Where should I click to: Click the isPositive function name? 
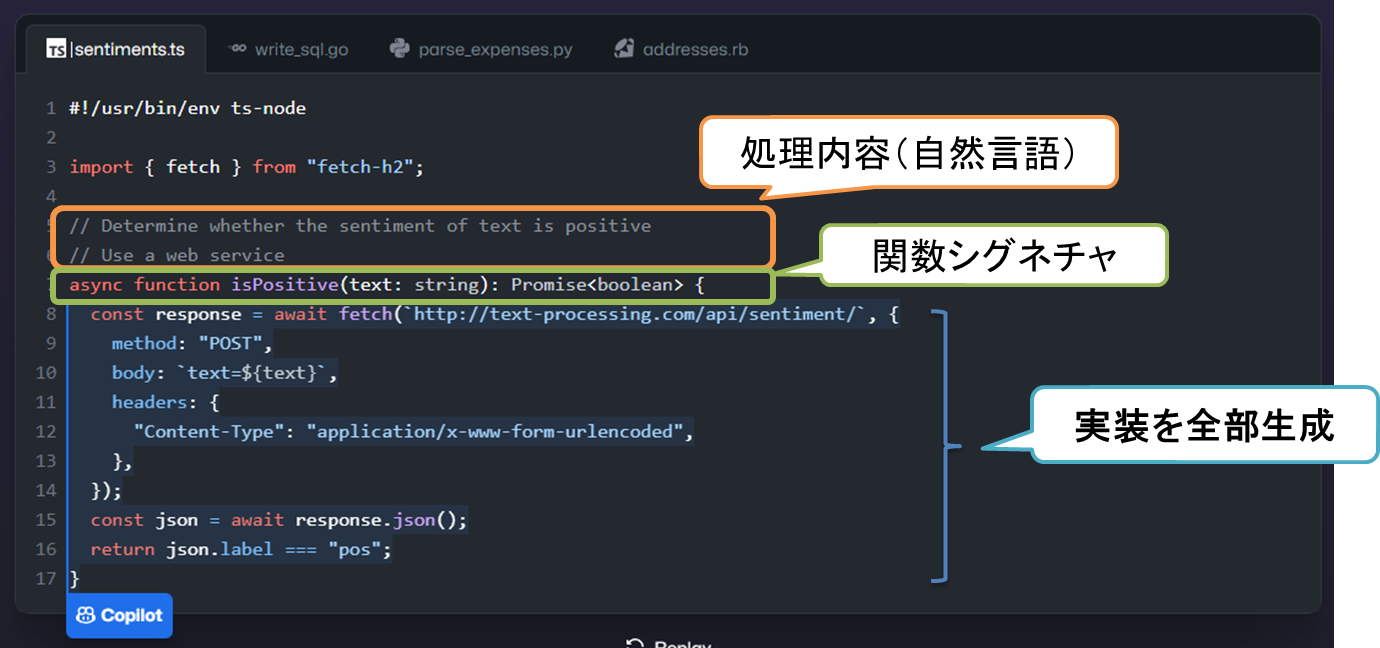[286, 285]
